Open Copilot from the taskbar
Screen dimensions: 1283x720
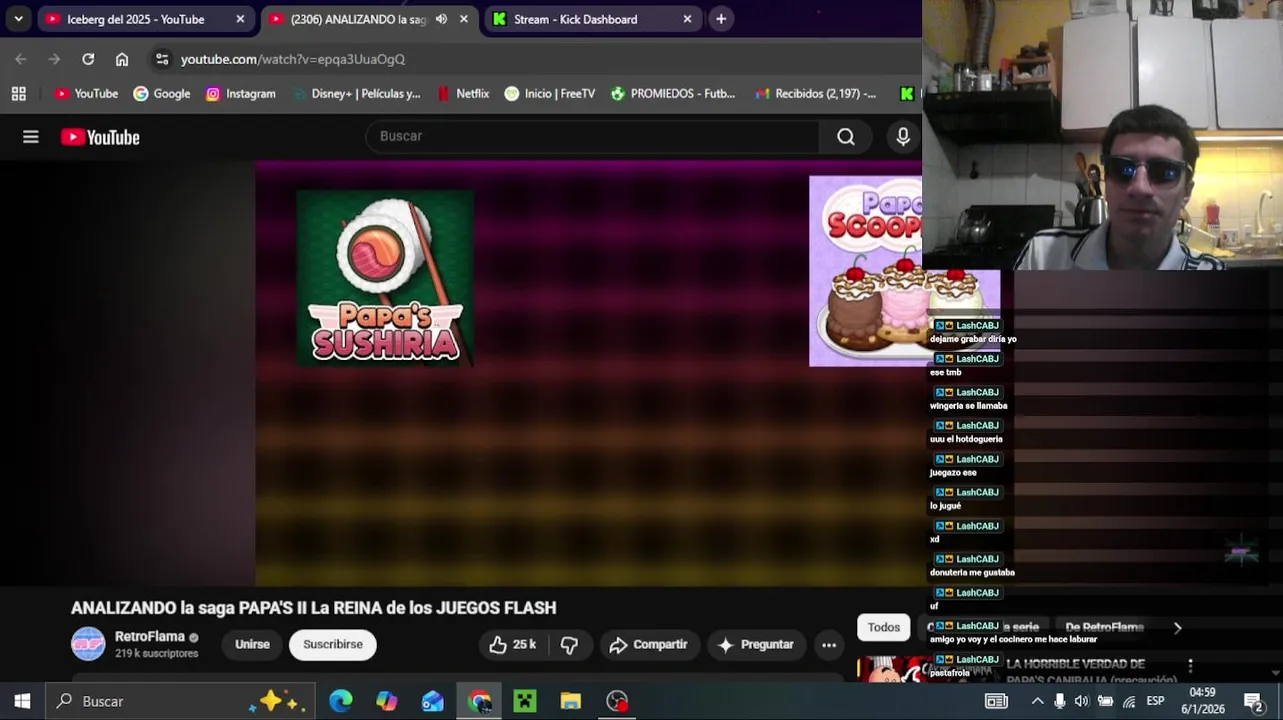[386, 701]
